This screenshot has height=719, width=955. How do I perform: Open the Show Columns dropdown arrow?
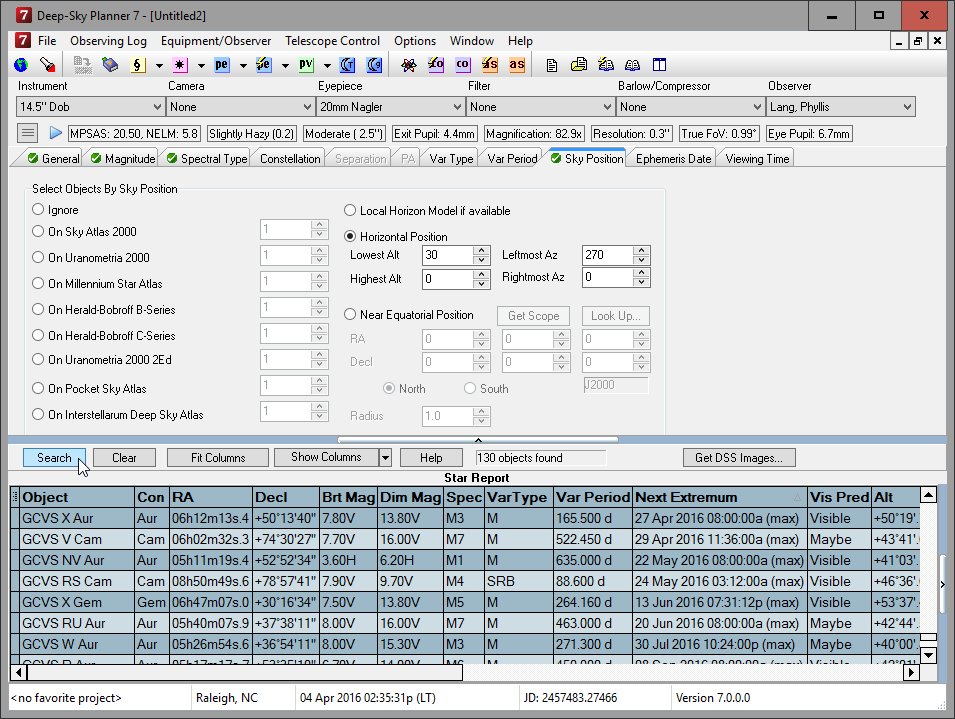385,458
